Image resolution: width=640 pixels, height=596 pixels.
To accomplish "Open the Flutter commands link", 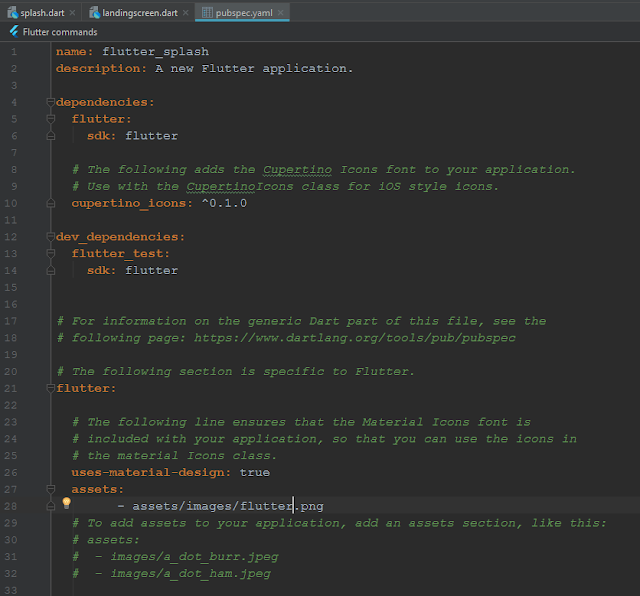I will (x=60, y=32).
